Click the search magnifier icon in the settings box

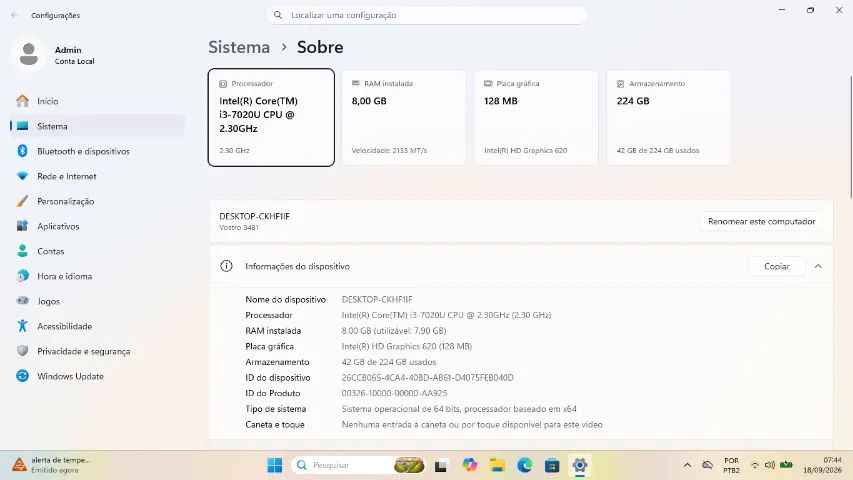pyautogui.click(x=278, y=15)
